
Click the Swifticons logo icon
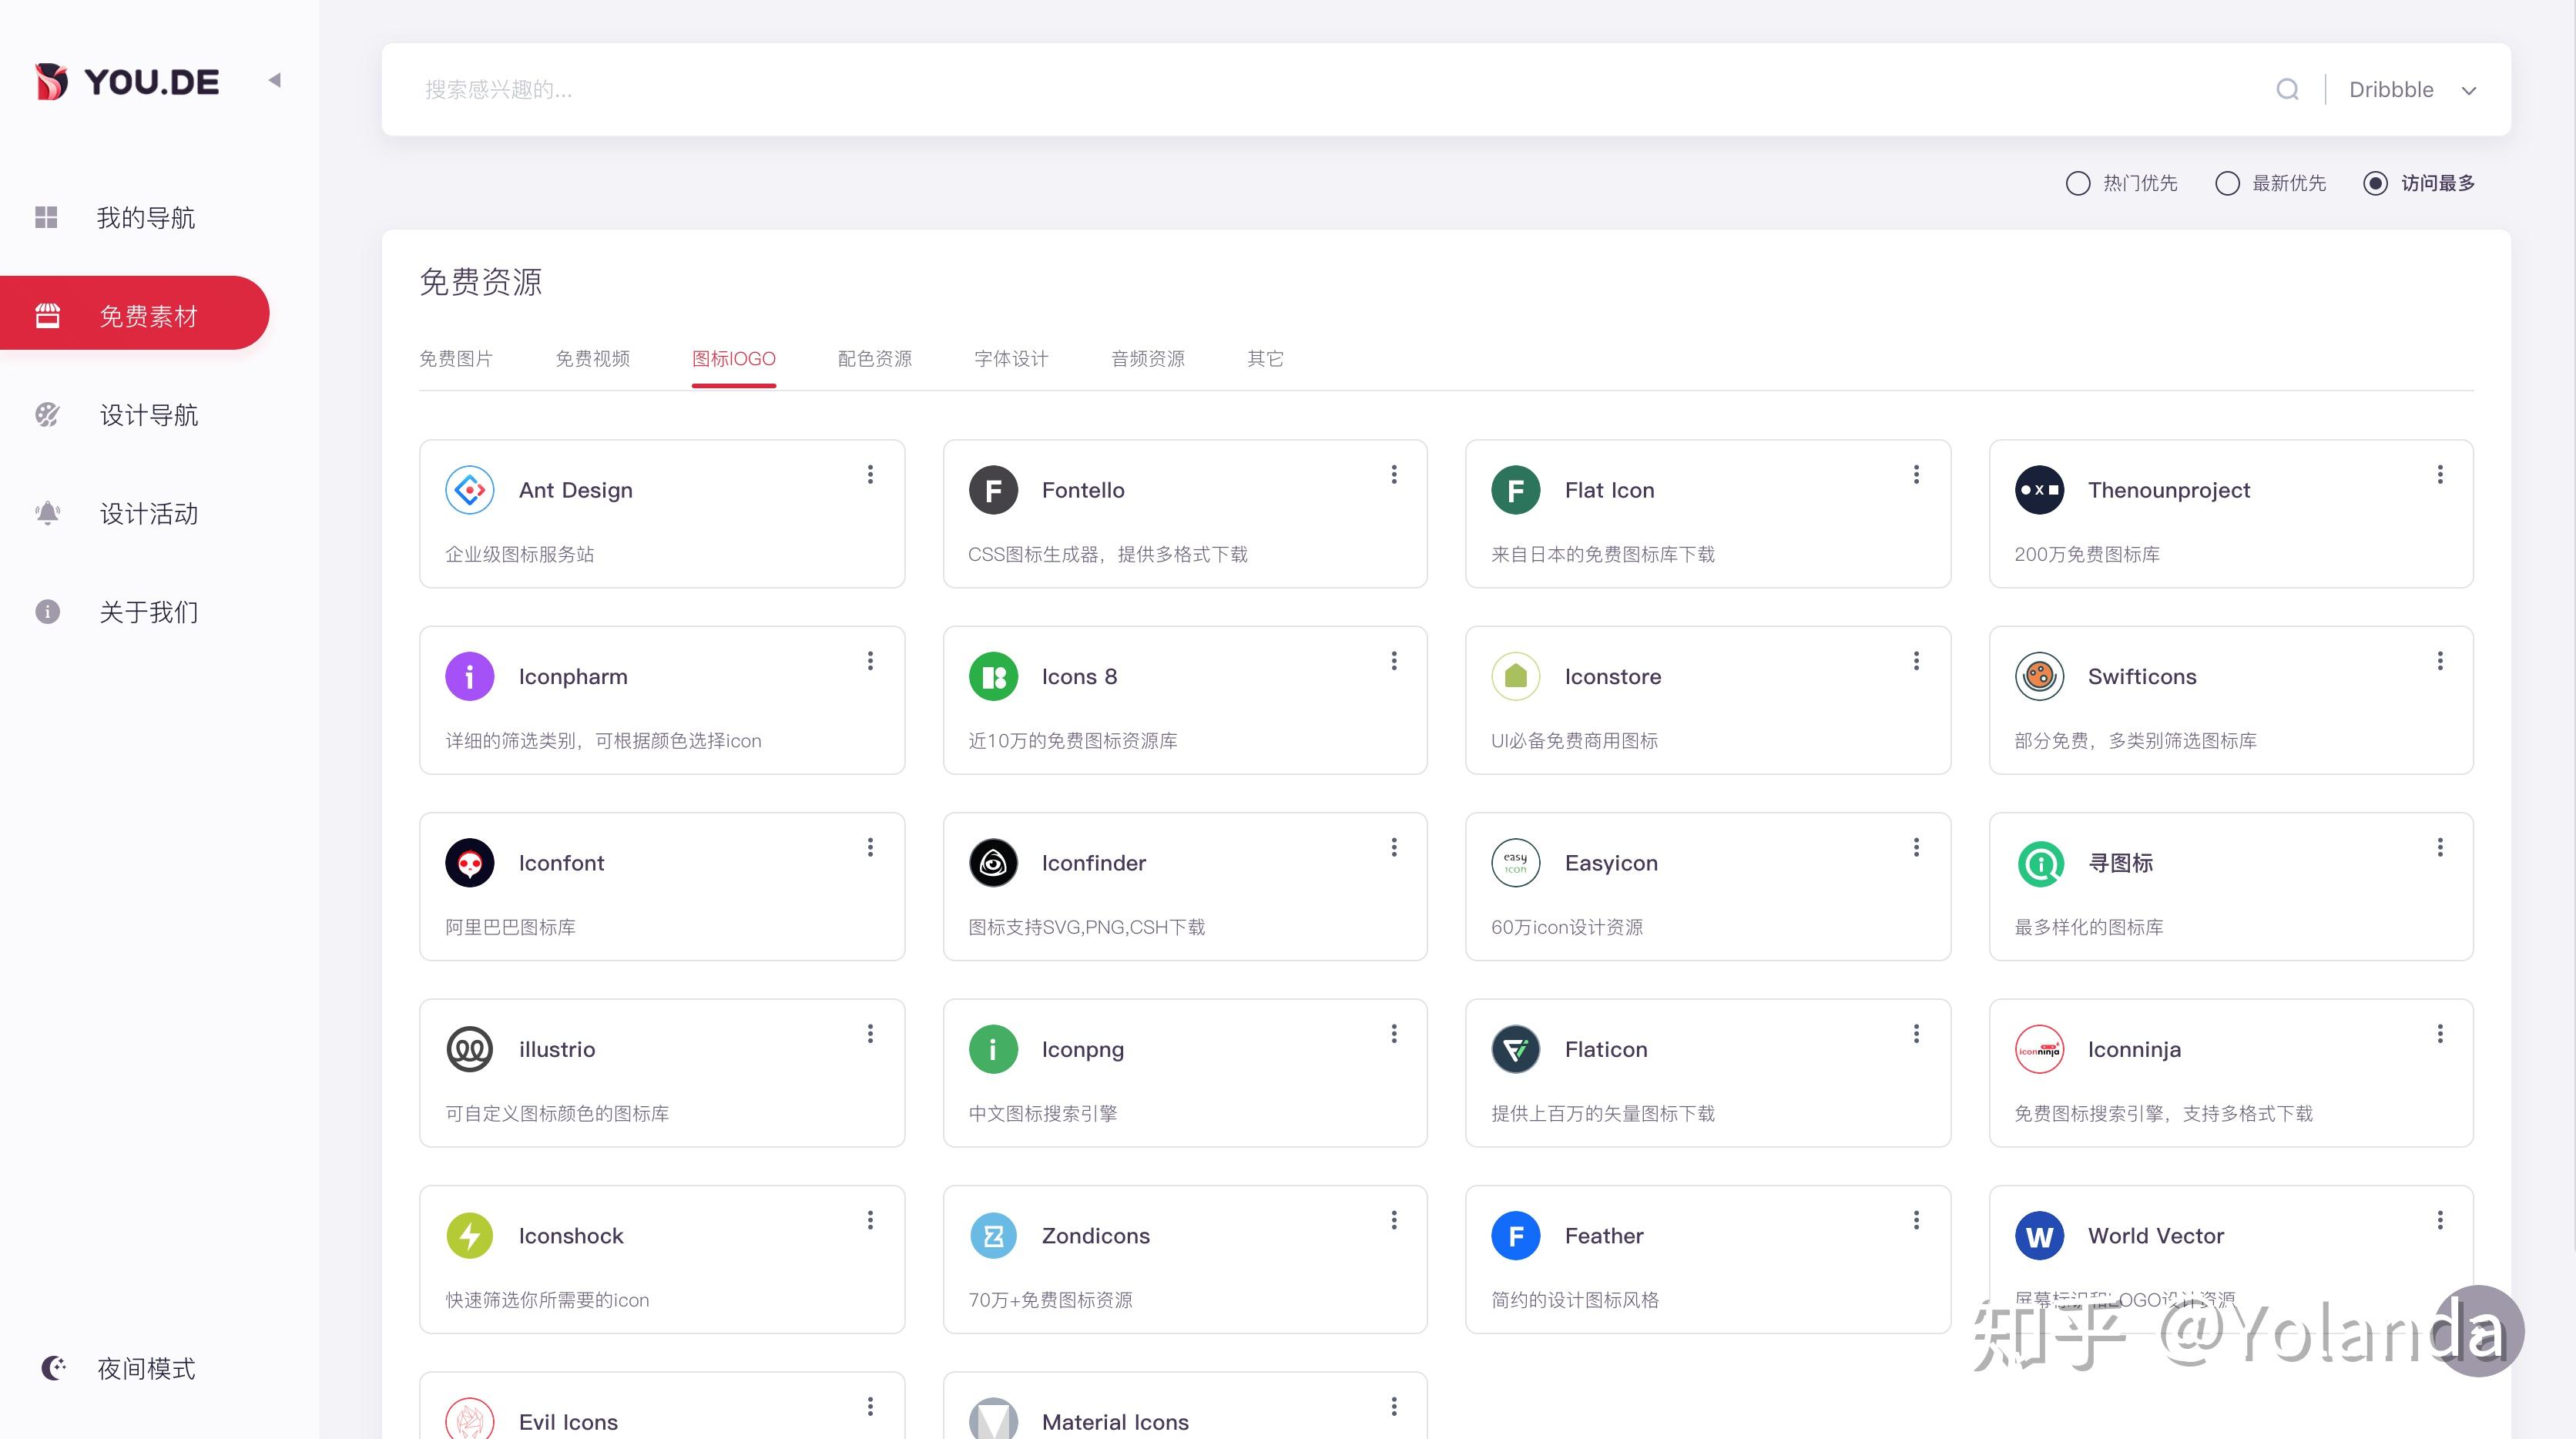(x=2039, y=676)
